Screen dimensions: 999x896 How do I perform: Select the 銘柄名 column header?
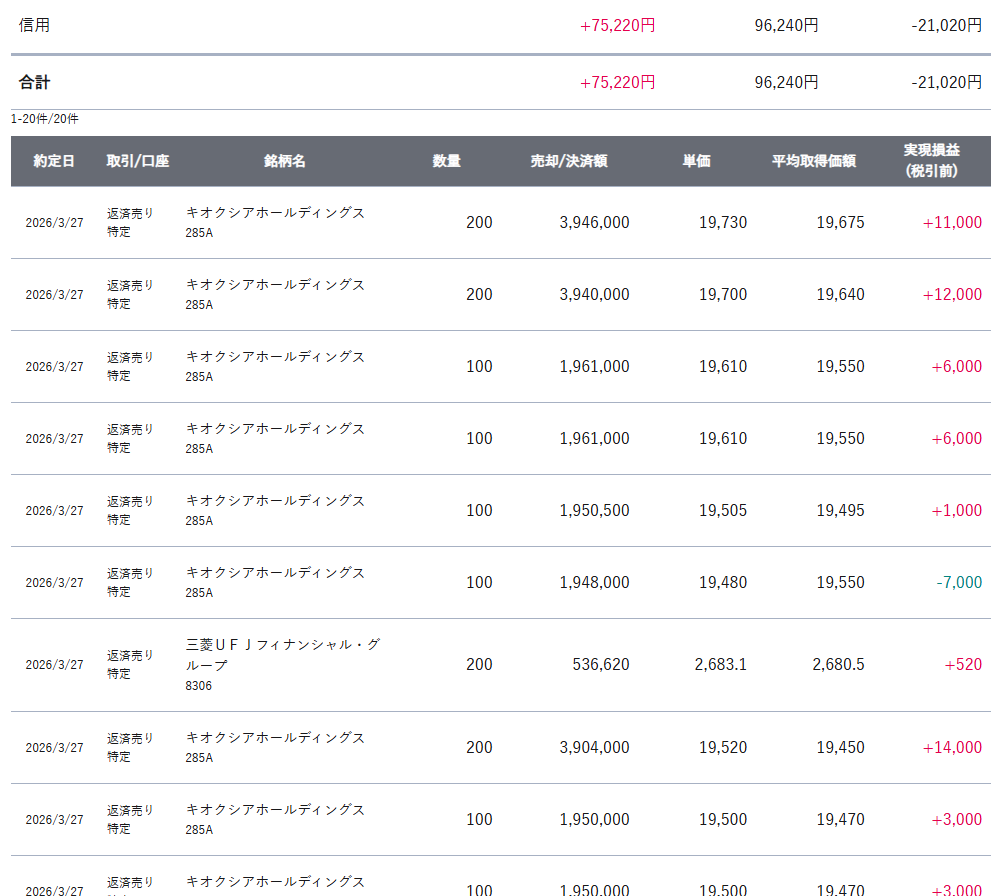click(285, 161)
